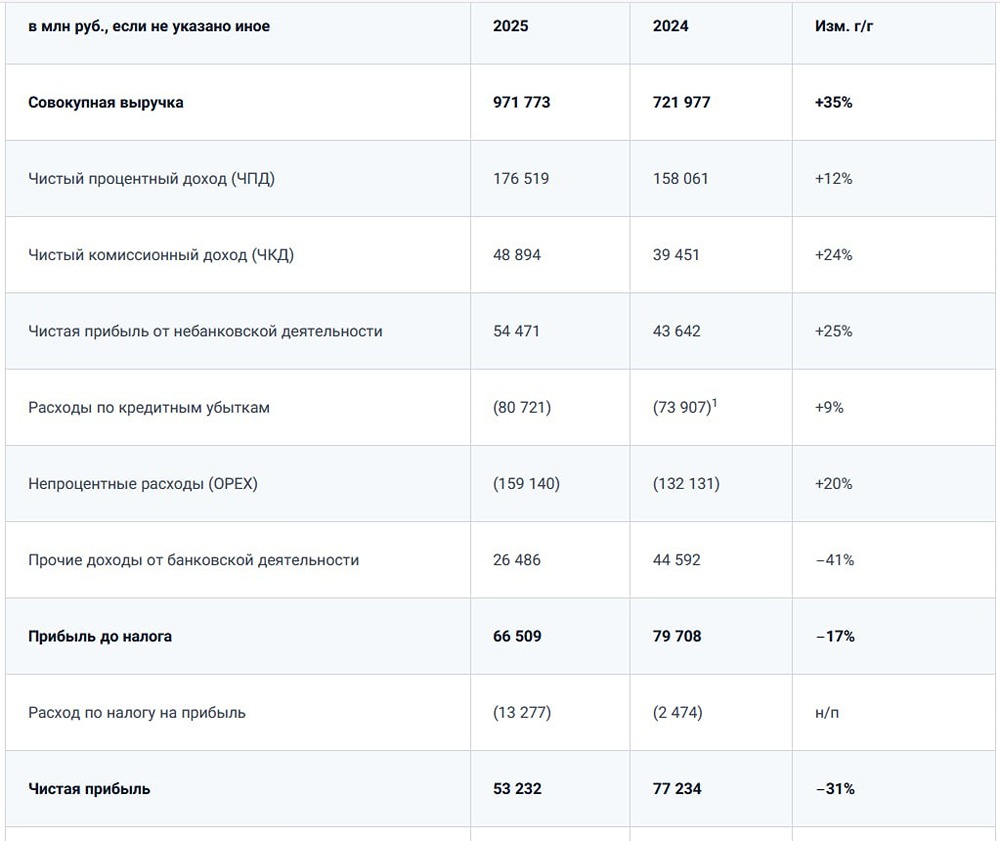Select "Расходы по кредитным убыткам" row label
The image size is (1000, 841).
coord(149,408)
